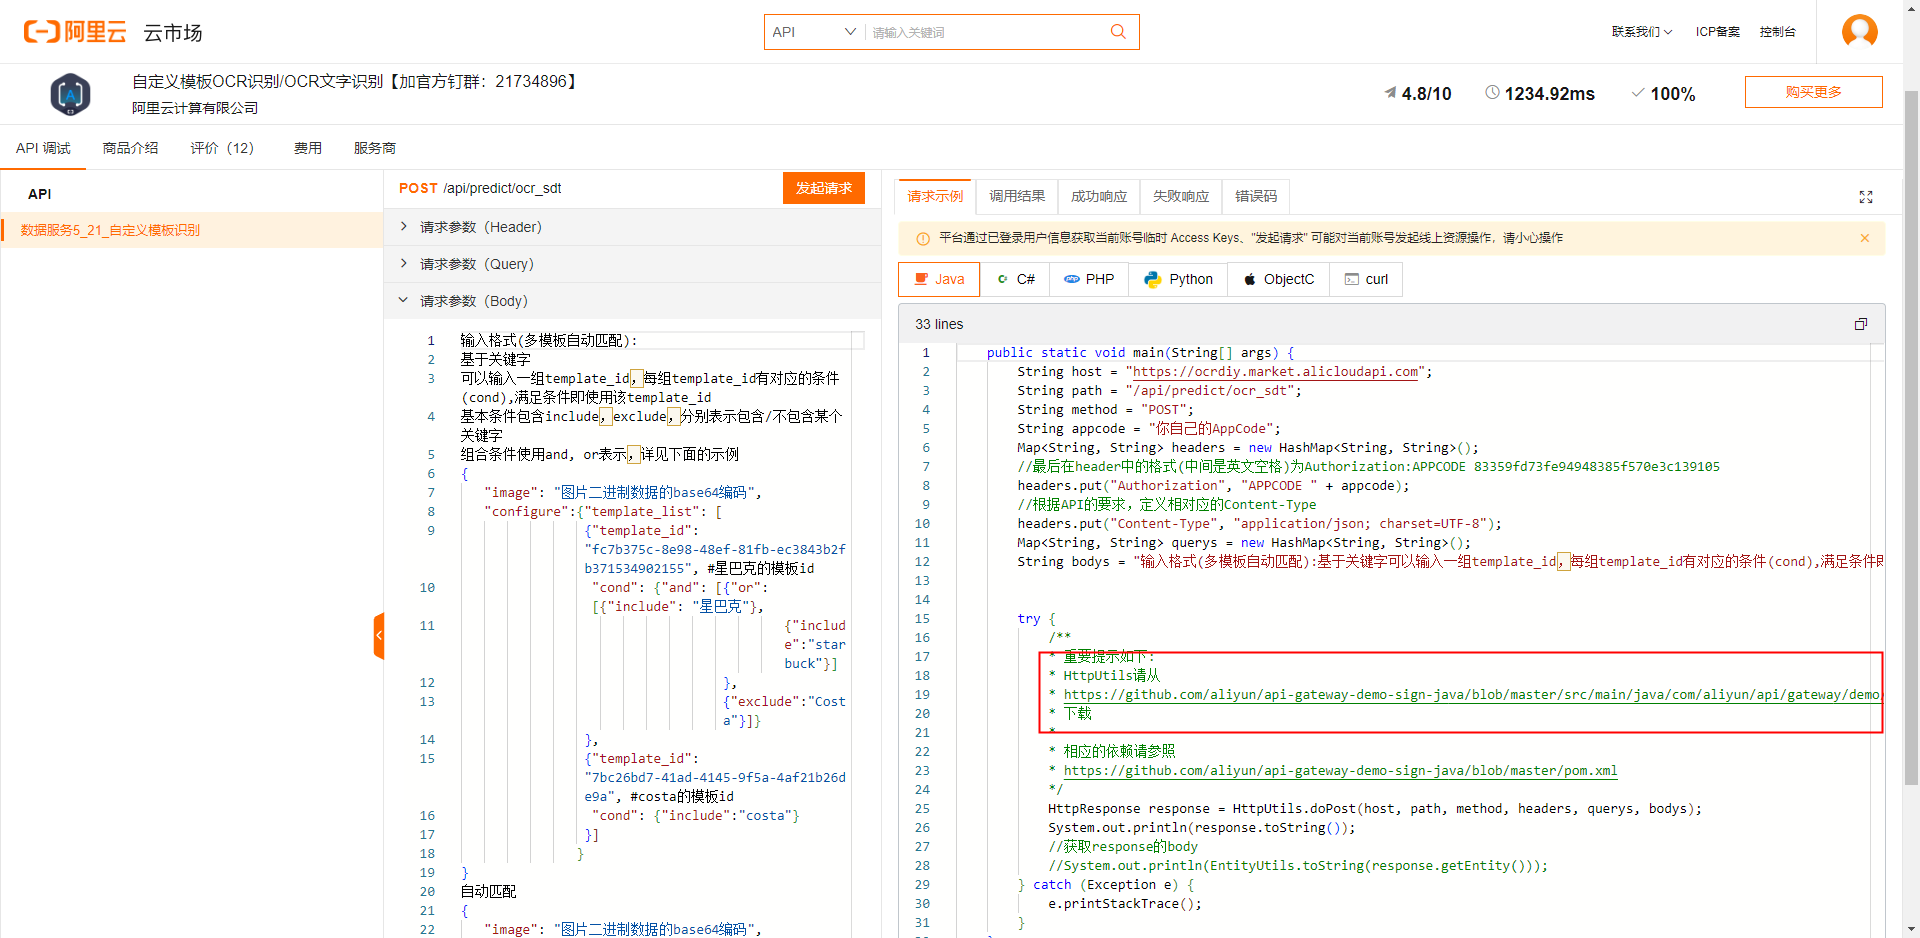Click the 发起请求 button
This screenshot has height=938, width=1920.
[823, 188]
